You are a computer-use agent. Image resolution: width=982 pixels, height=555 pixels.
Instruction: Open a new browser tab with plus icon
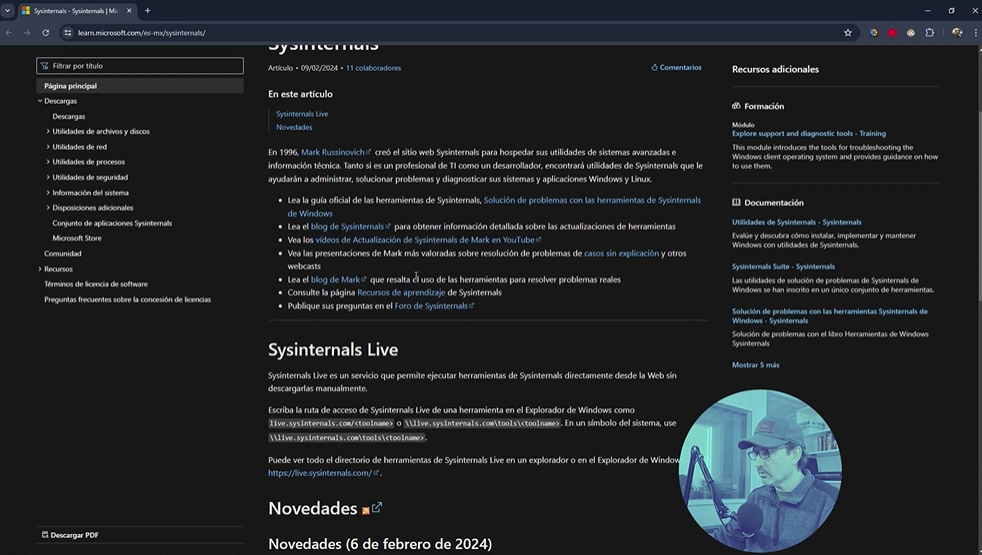pyautogui.click(x=147, y=11)
